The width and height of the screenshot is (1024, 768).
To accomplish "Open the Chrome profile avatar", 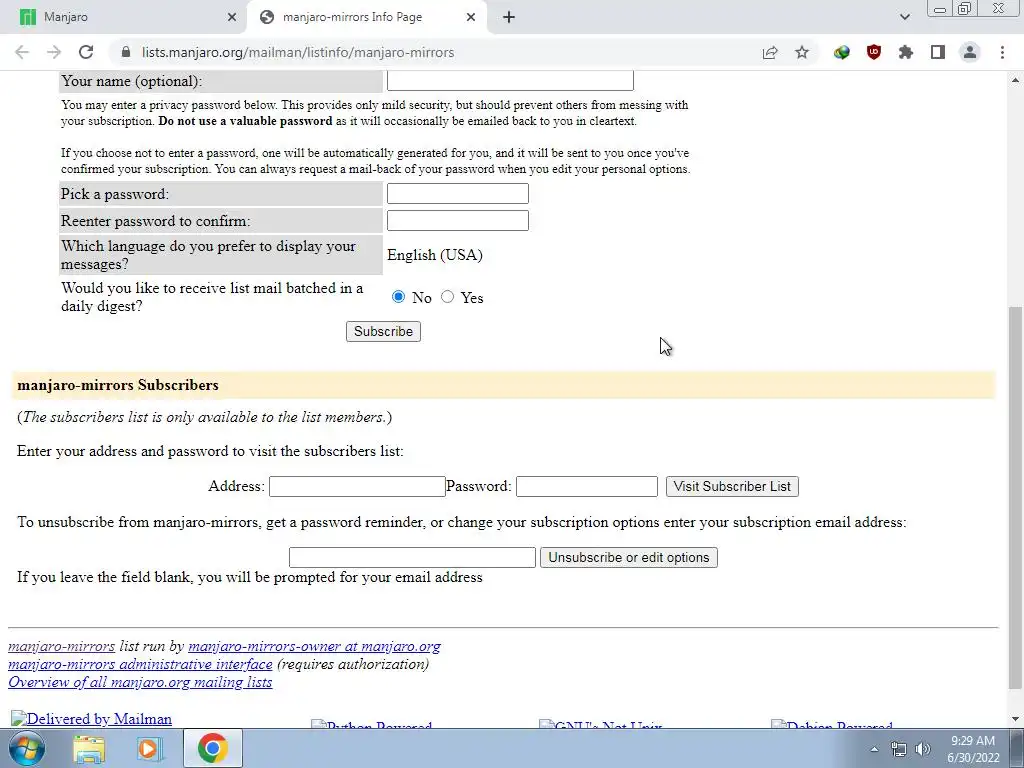I will tap(970, 52).
